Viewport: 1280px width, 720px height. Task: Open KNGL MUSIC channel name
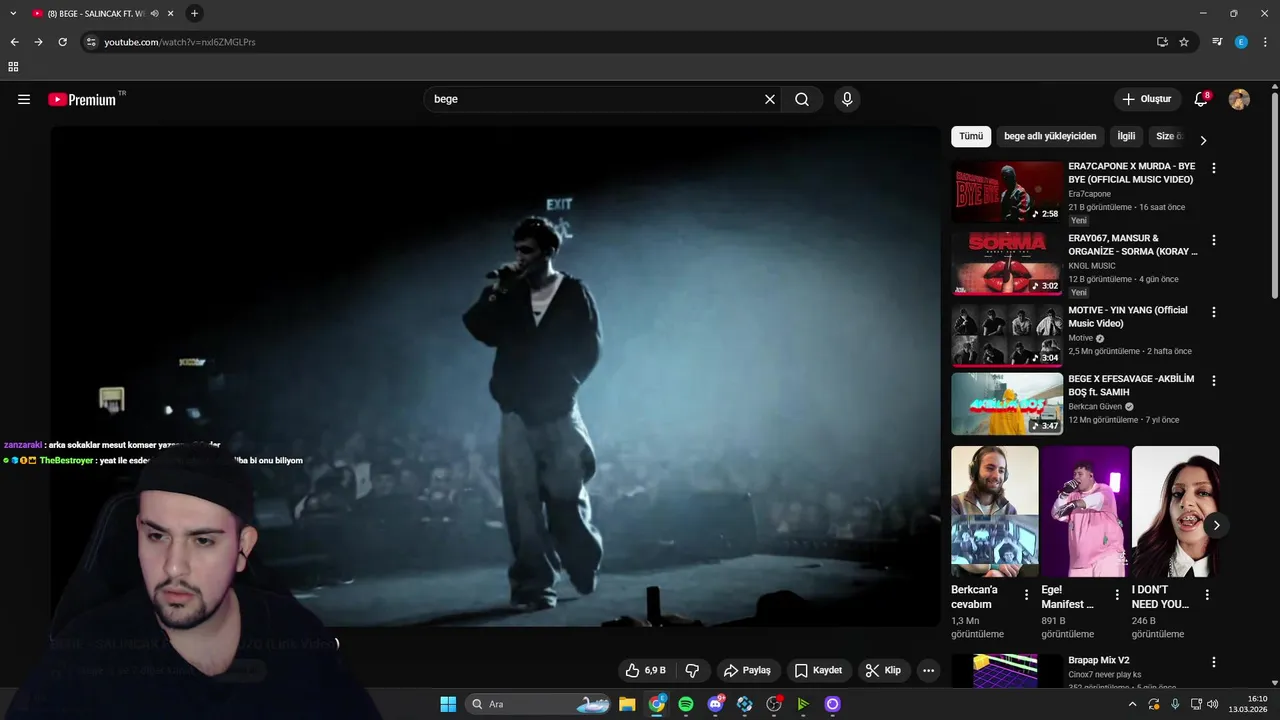[x=1092, y=266]
